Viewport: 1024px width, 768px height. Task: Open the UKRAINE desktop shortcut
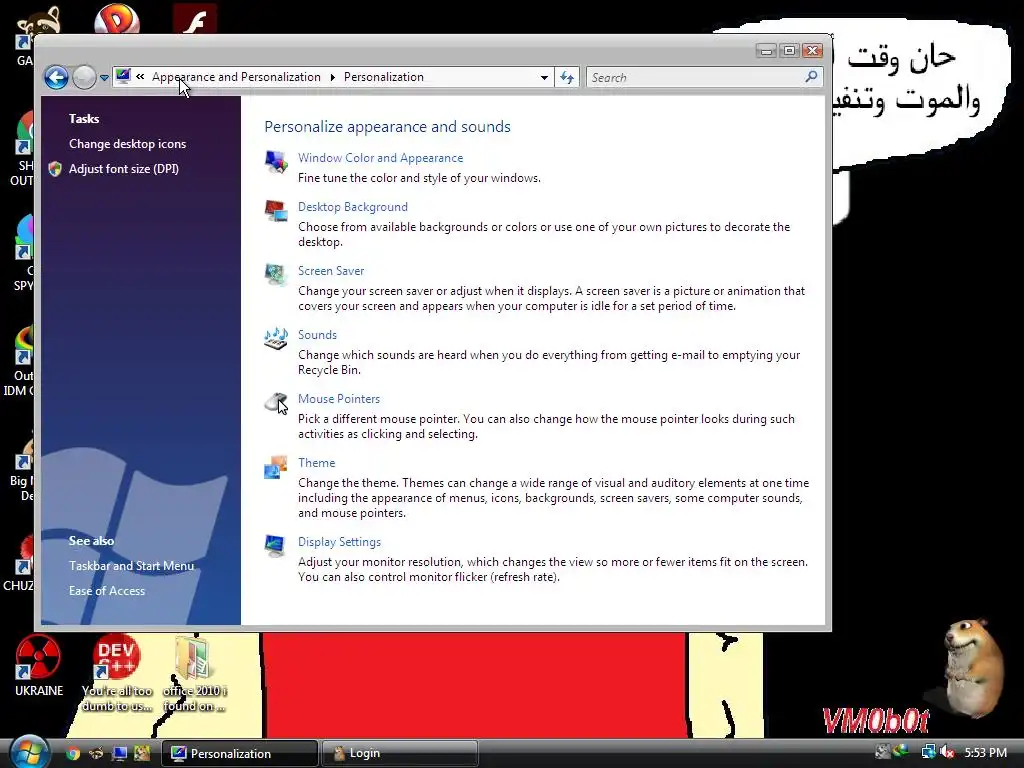(x=39, y=666)
